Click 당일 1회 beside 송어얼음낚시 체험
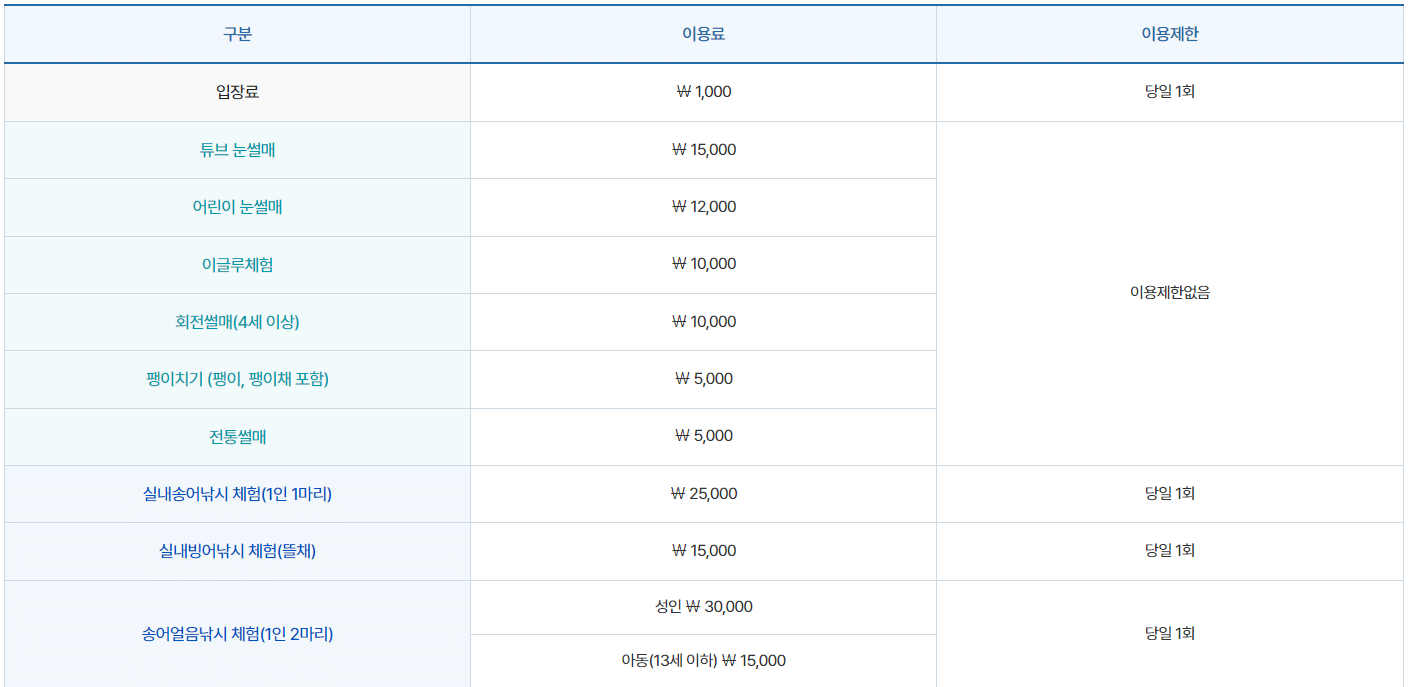This screenshot has height=687, width=1410. point(1170,633)
